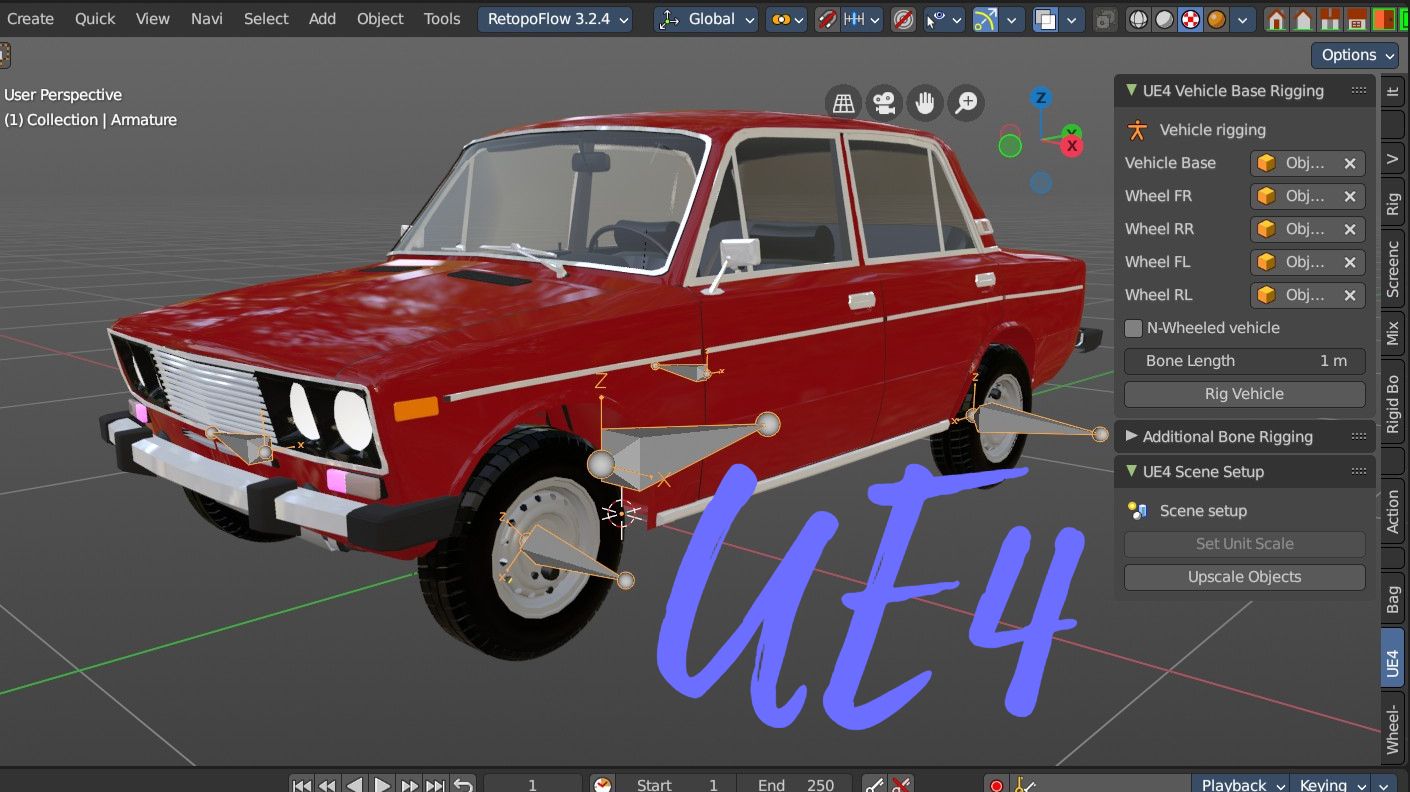Toggle X-ray mode
The height and width of the screenshot is (792, 1410).
pos(1105,19)
